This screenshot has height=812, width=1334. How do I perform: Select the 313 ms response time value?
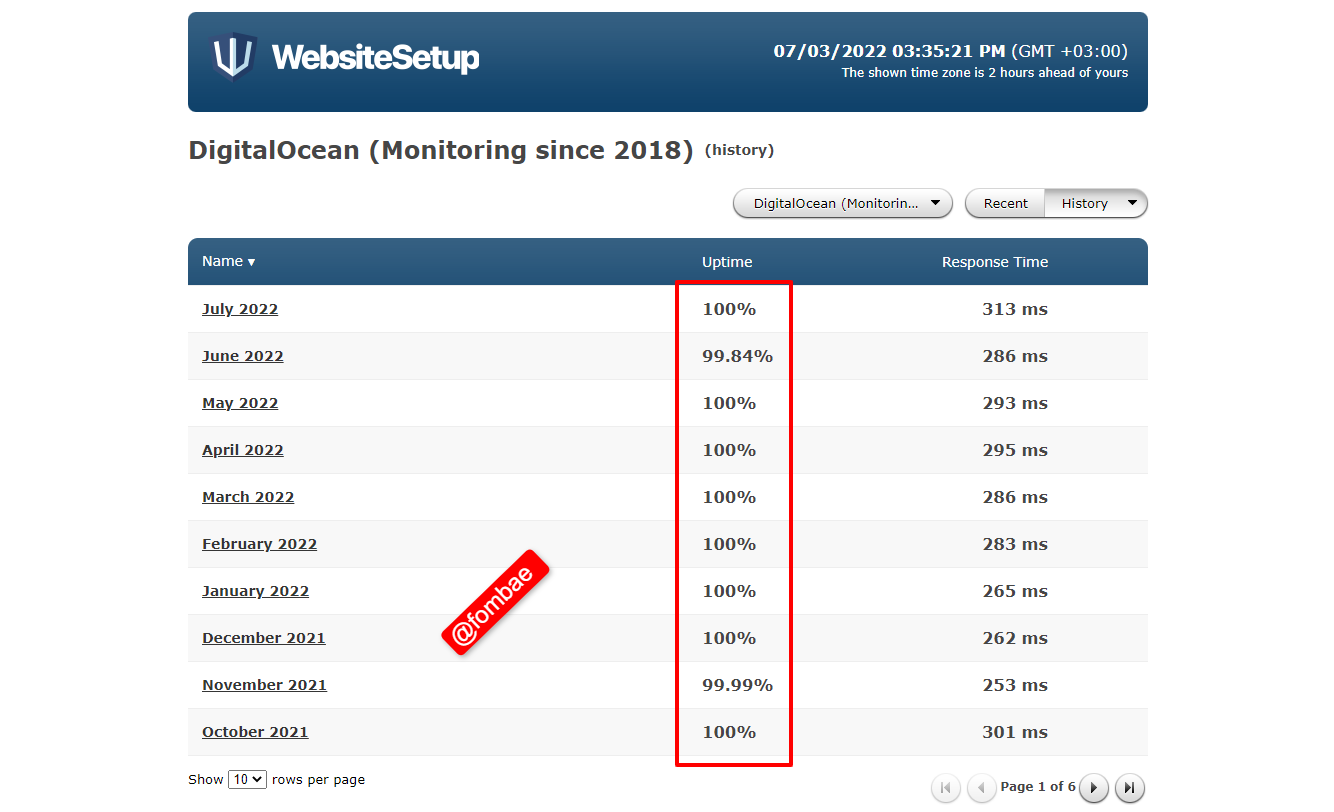click(x=1015, y=309)
